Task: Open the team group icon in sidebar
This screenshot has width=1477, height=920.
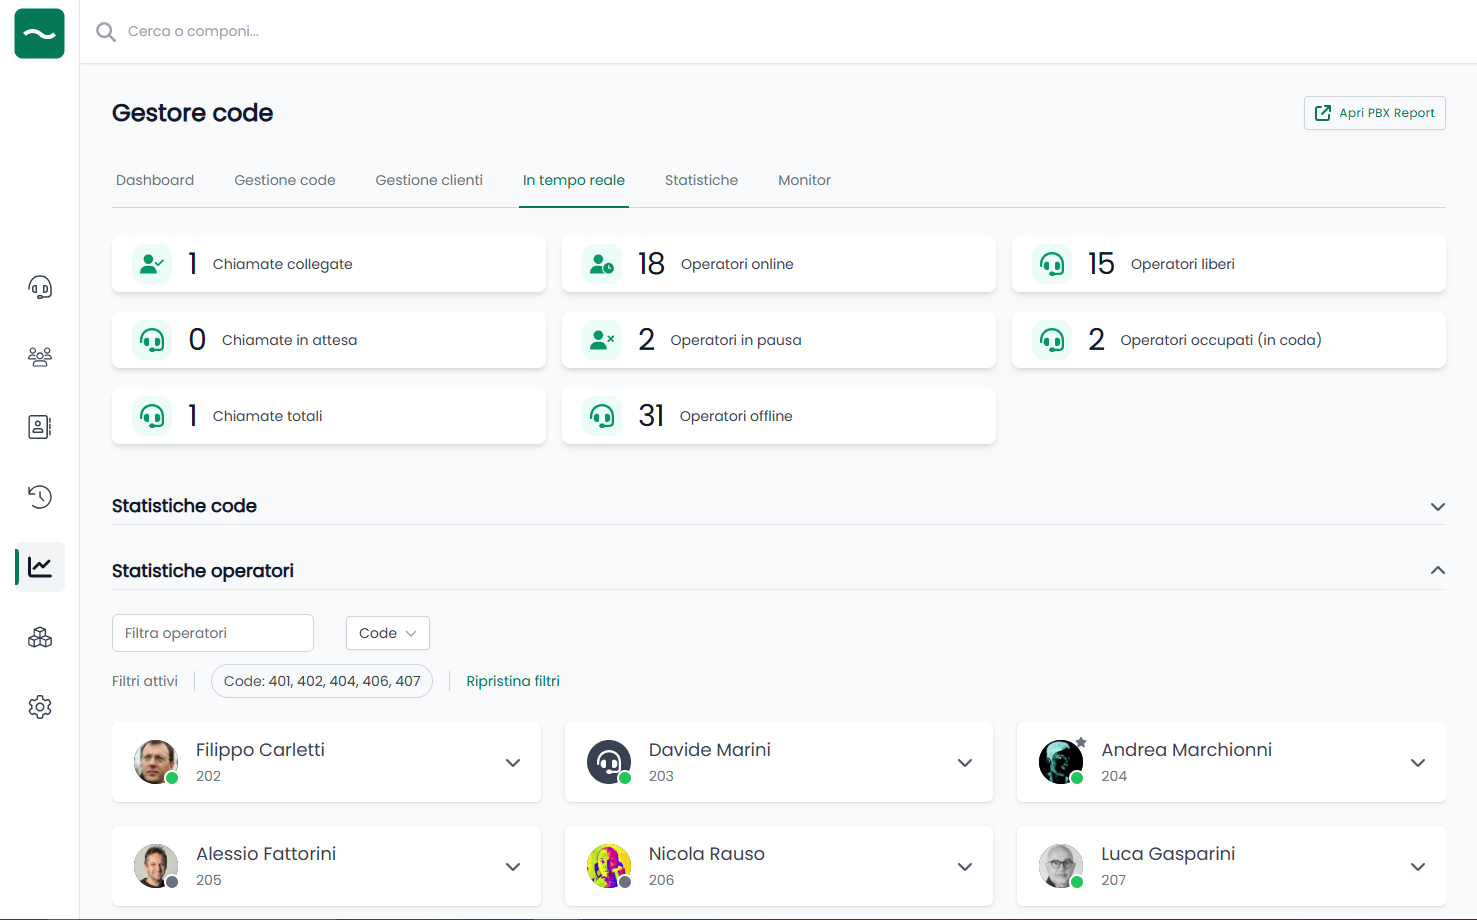Action: (40, 357)
